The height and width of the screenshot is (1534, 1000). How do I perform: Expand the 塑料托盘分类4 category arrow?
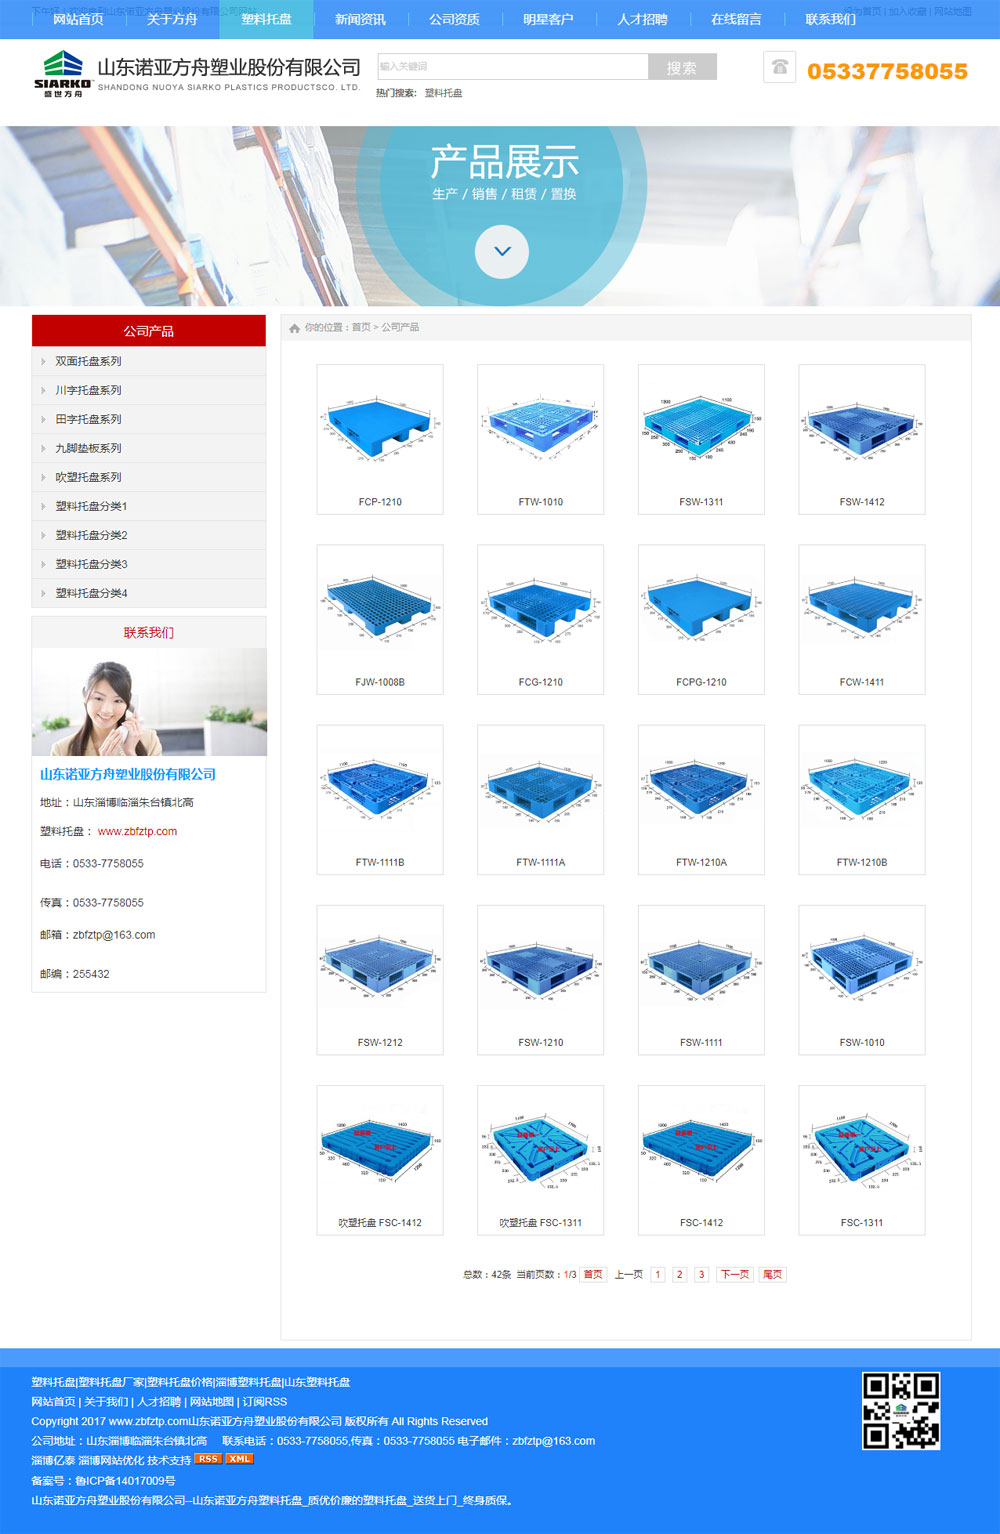(43, 594)
